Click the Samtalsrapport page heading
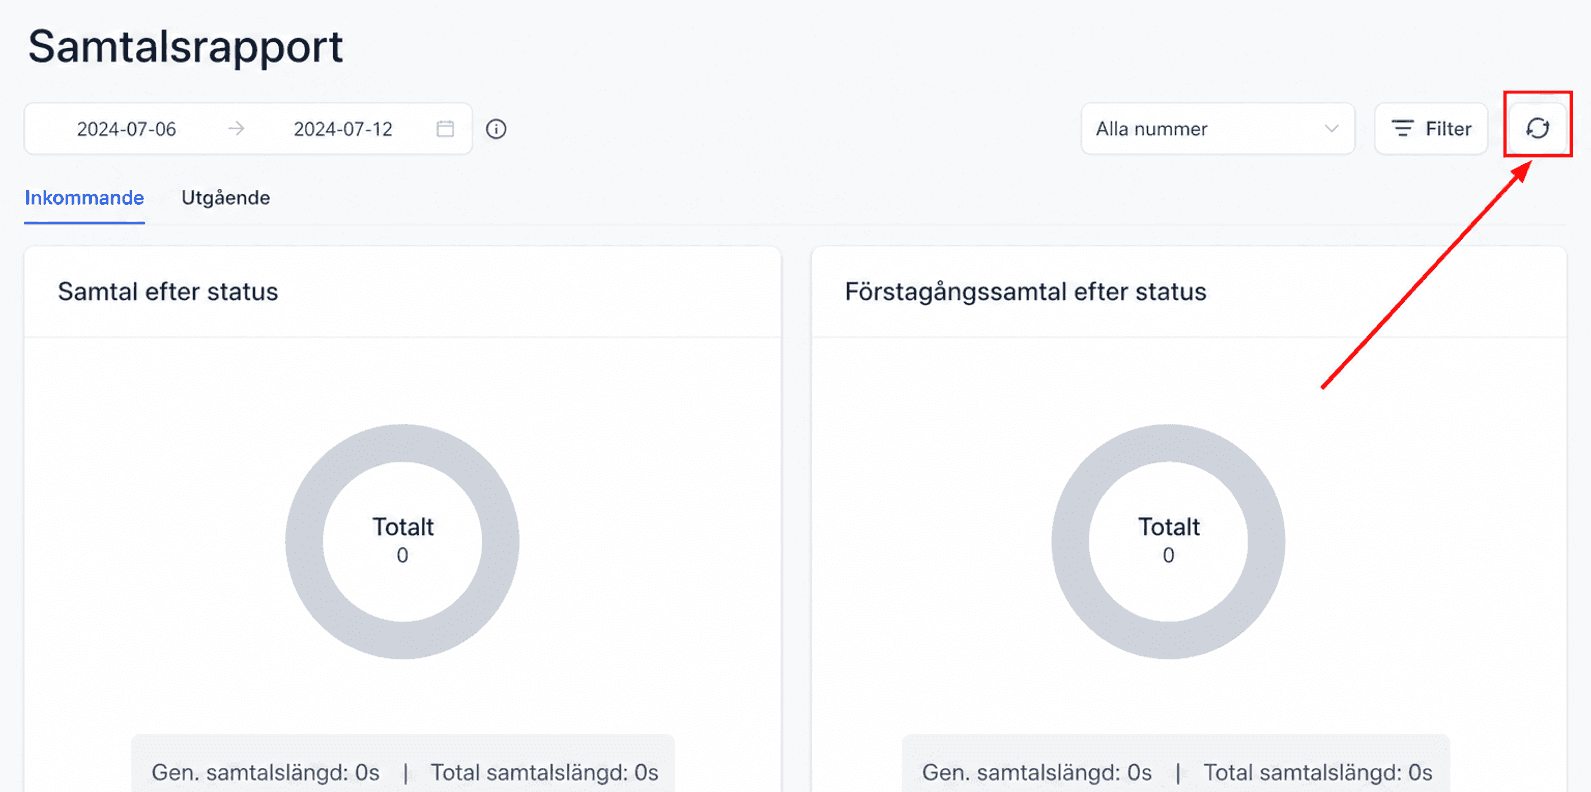 [x=186, y=47]
